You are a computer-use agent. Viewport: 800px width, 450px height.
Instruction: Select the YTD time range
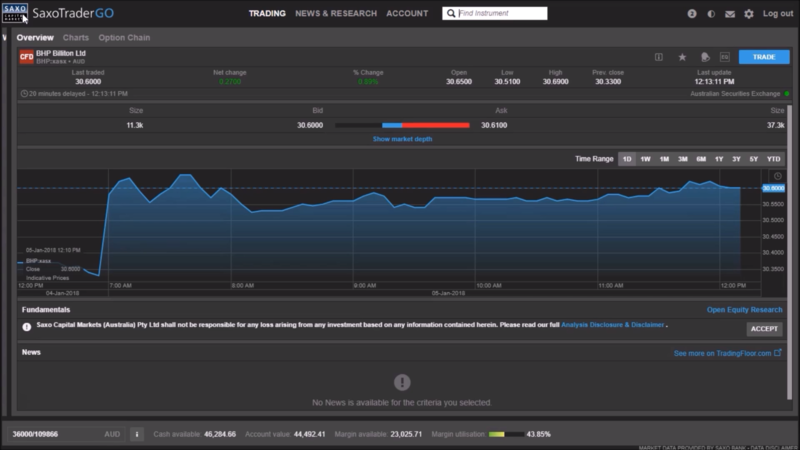773,159
